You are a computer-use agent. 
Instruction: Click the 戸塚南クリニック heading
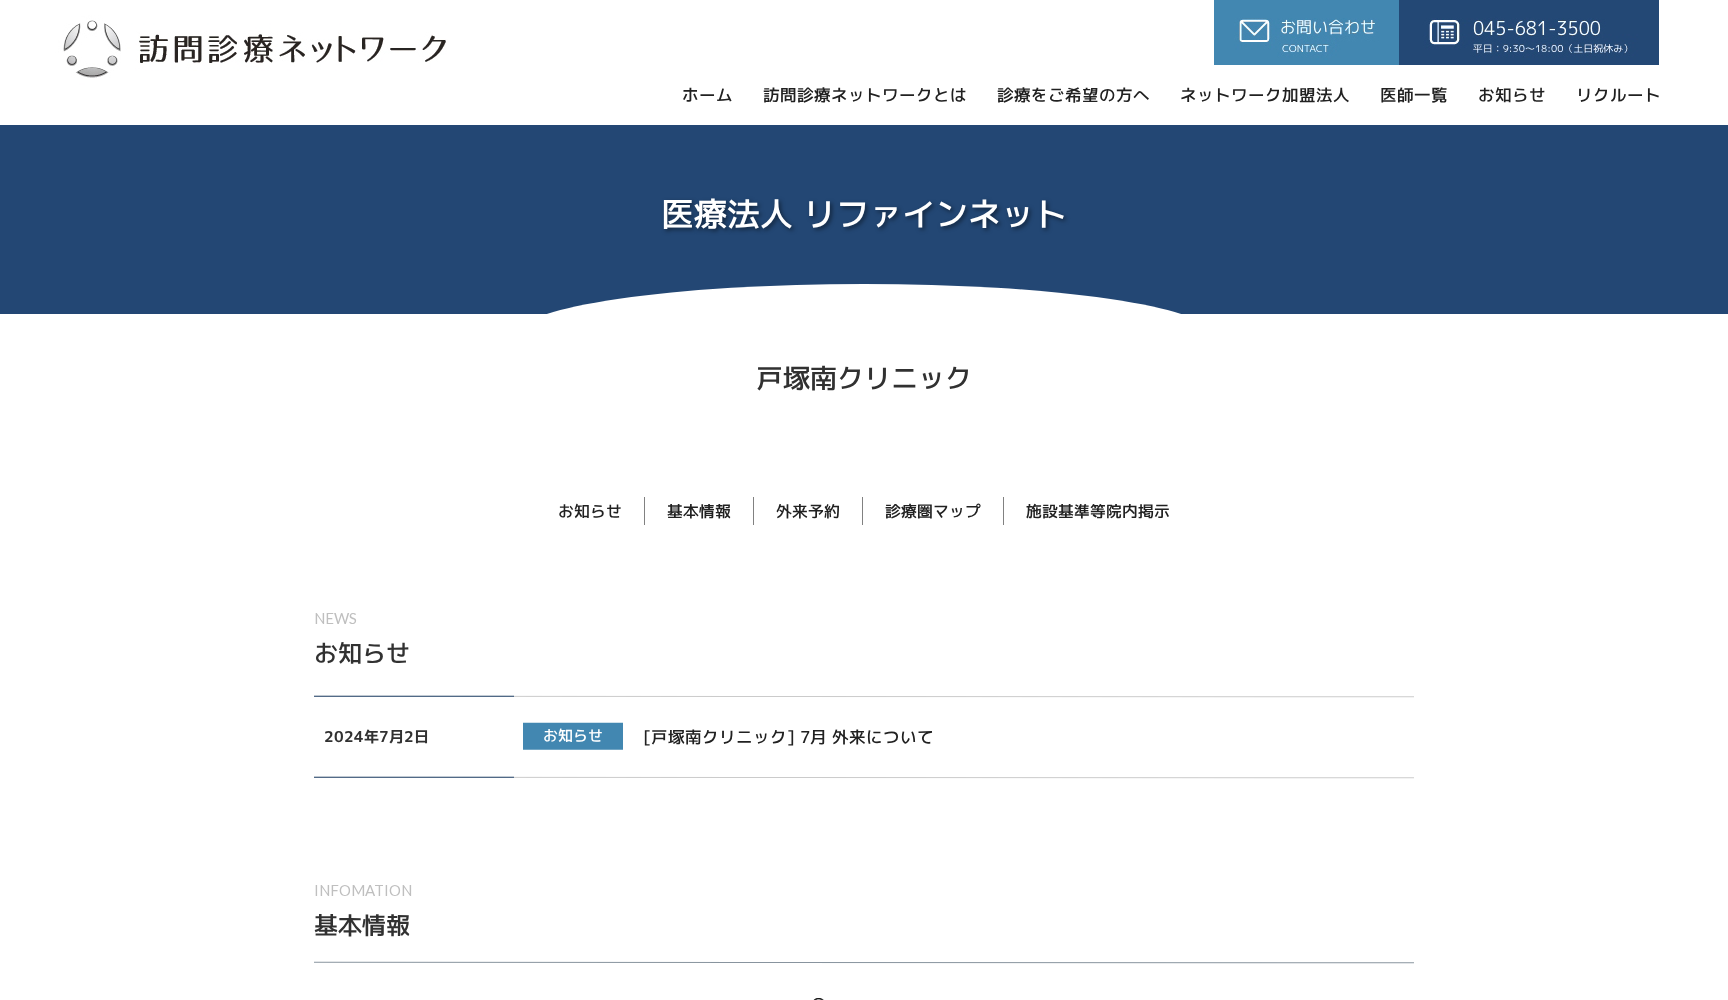pyautogui.click(x=864, y=378)
